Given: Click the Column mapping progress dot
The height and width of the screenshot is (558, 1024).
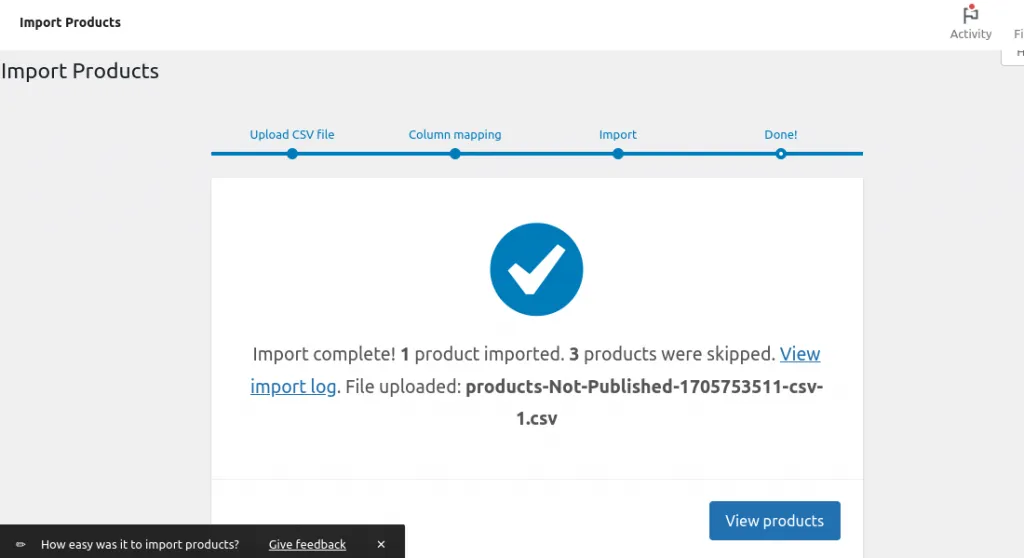Looking at the screenshot, I should point(455,154).
